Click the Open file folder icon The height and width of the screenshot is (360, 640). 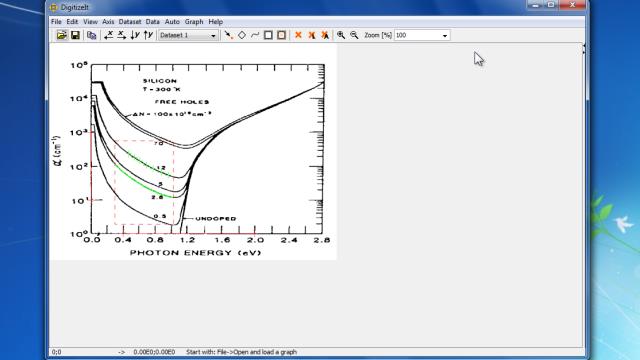pos(62,35)
